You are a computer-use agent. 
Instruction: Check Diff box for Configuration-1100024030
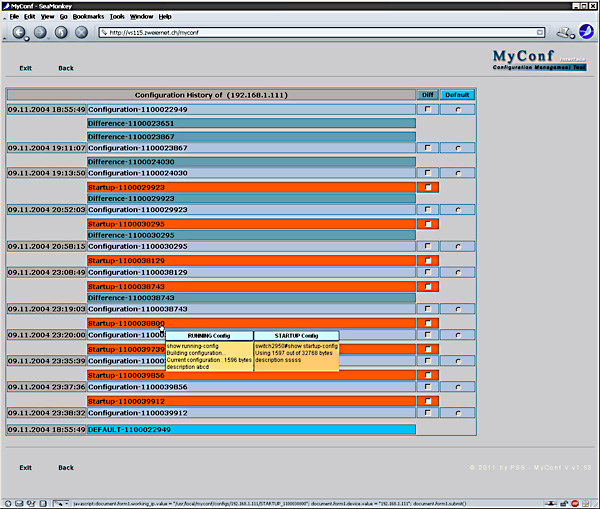coord(427,173)
